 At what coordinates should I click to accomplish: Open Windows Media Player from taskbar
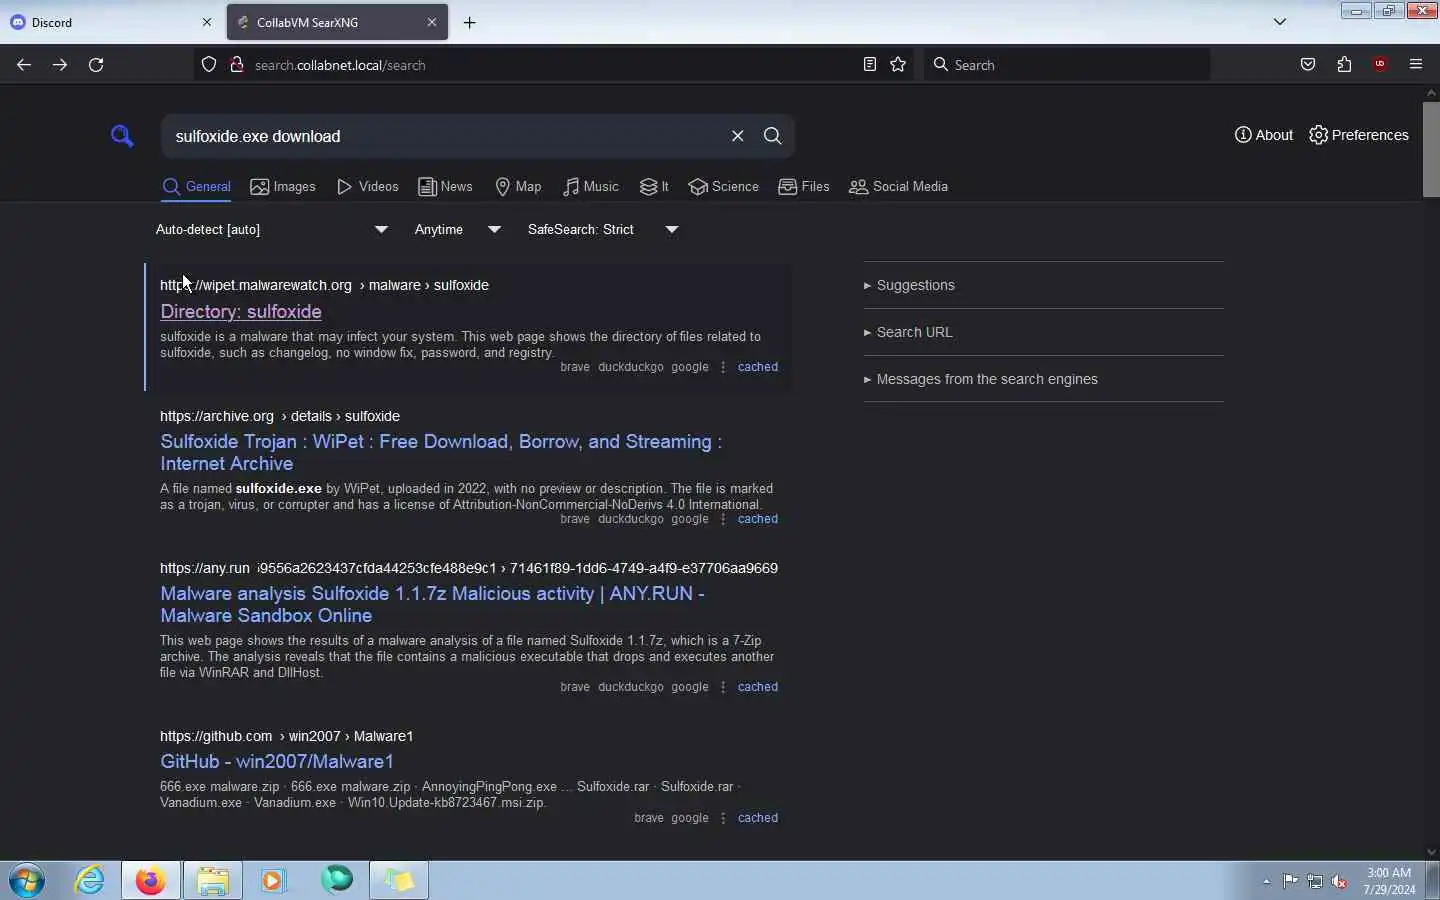[x=273, y=881]
